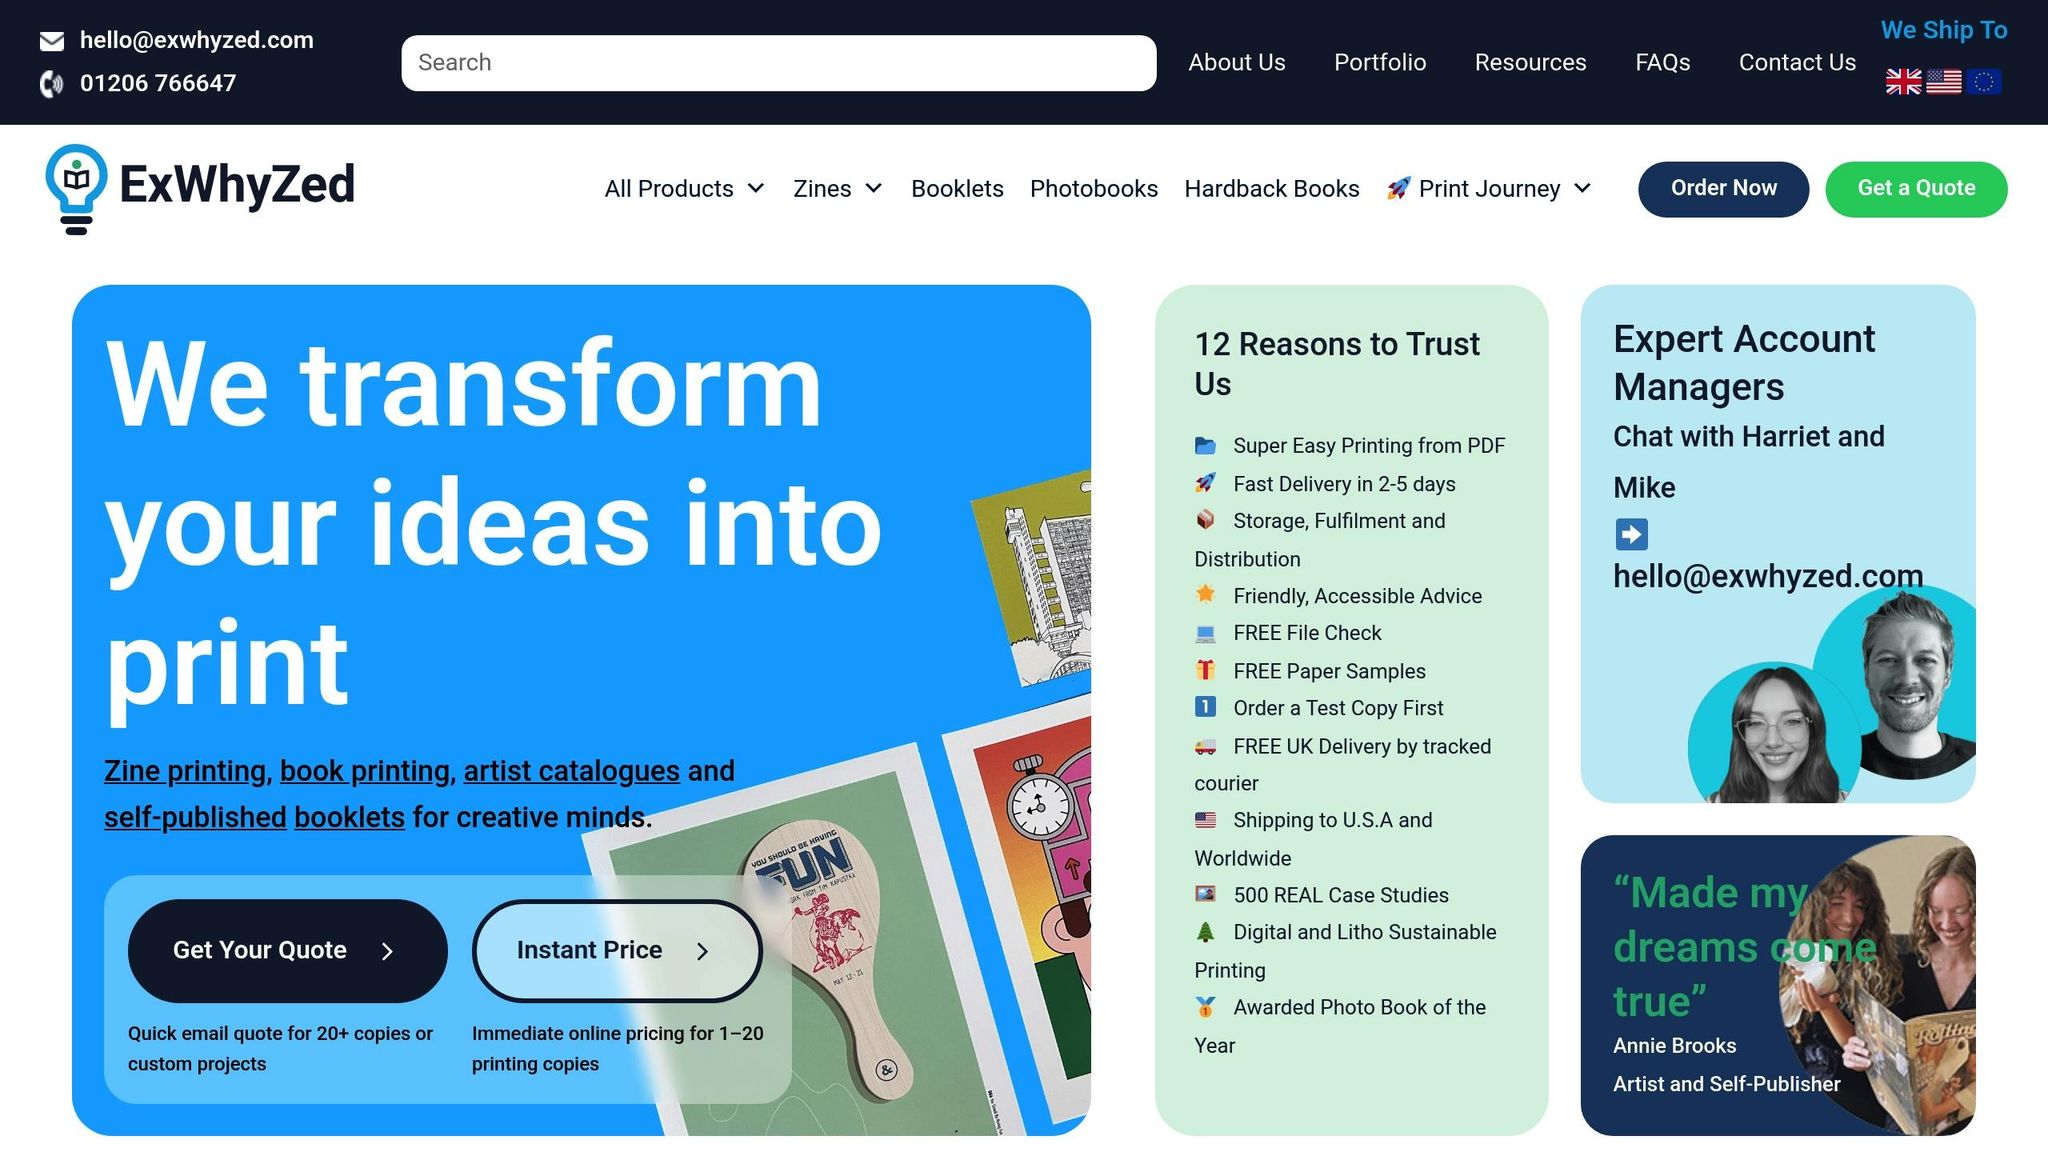Go to Hardback Books page
This screenshot has width=2048, height=1152.
tap(1271, 189)
